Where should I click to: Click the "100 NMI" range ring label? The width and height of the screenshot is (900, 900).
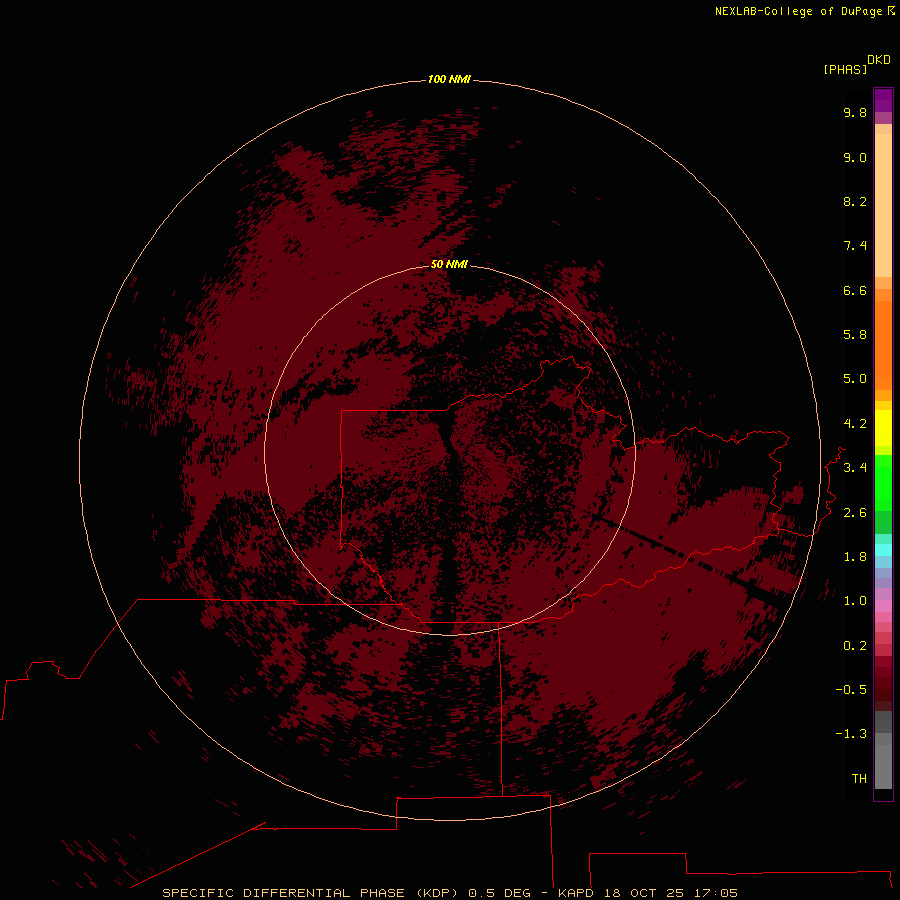(x=449, y=79)
